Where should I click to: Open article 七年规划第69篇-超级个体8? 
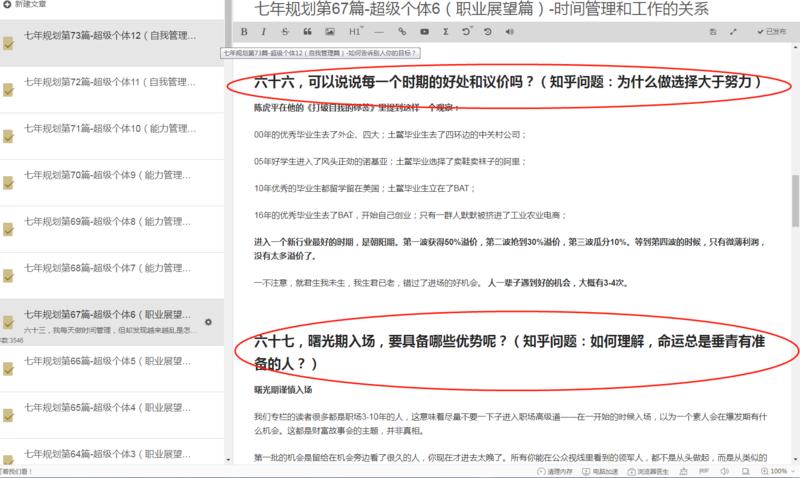[x=112, y=229]
